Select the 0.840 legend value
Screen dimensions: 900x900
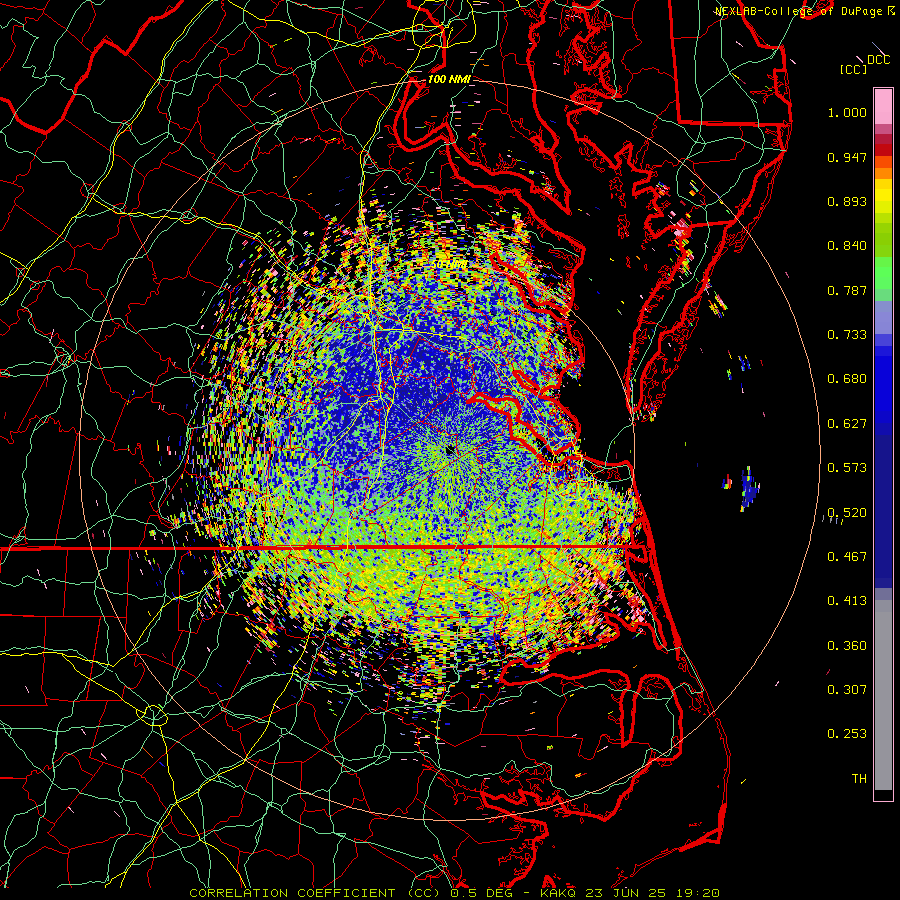[x=847, y=246]
